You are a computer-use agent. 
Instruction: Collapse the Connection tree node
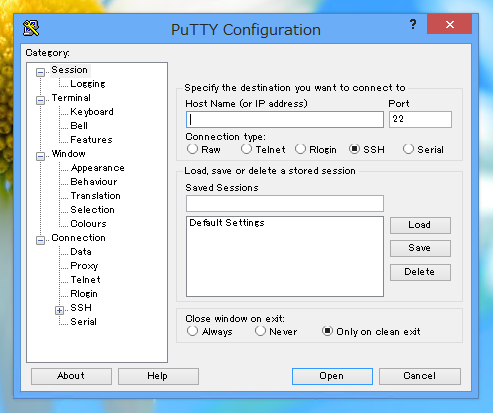coord(40,240)
